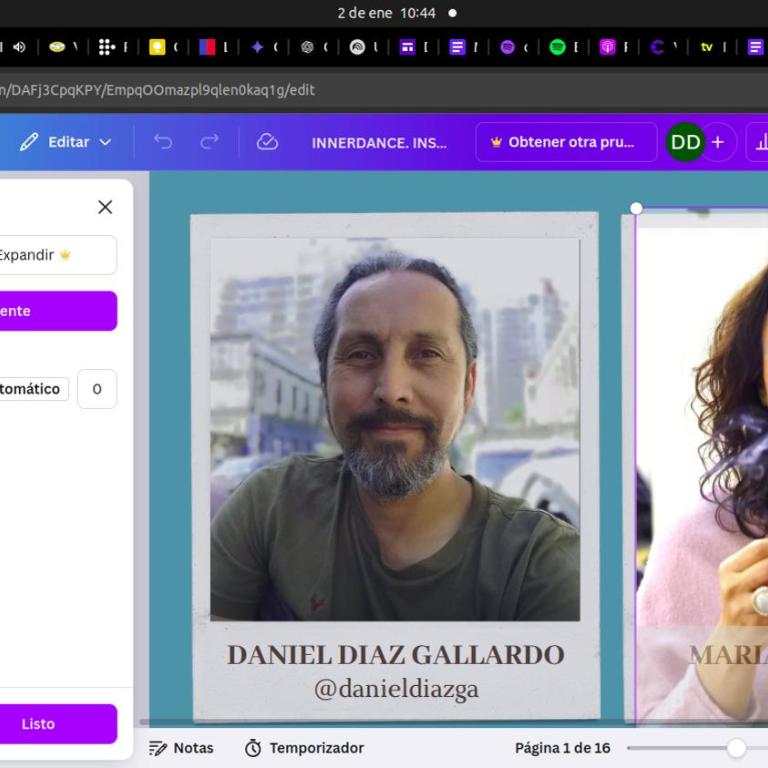Close the side panel with the X
The width and height of the screenshot is (768, 768).
click(105, 207)
